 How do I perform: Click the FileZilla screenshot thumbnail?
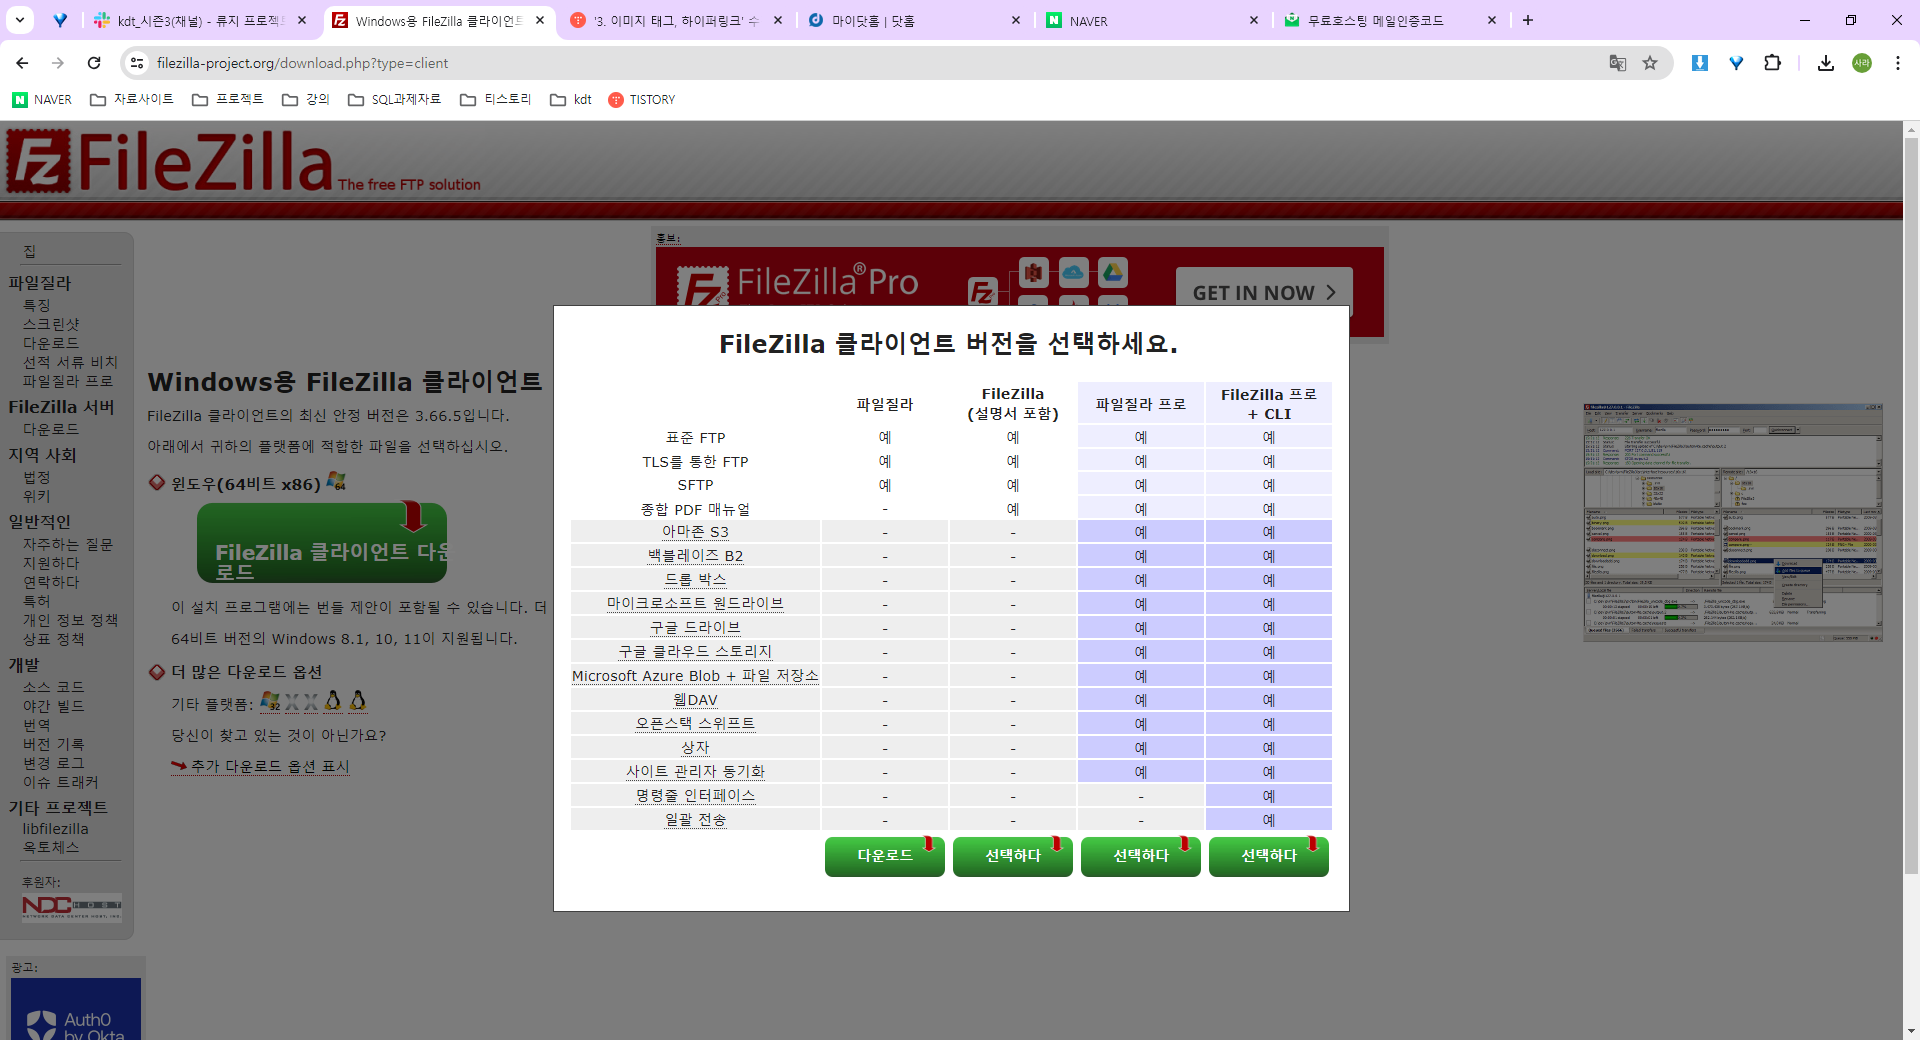click(1733, 522)
